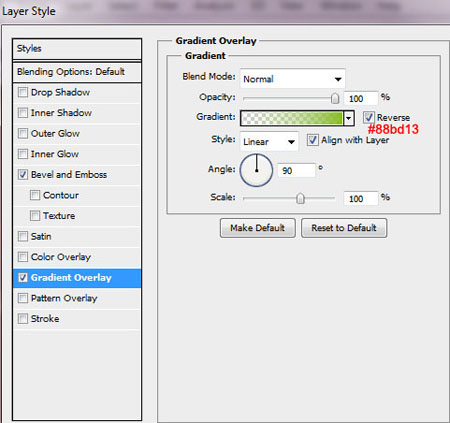This screenshot has height=423, width=450.
Task: Select the Styles list item
Action: [77, 49]
